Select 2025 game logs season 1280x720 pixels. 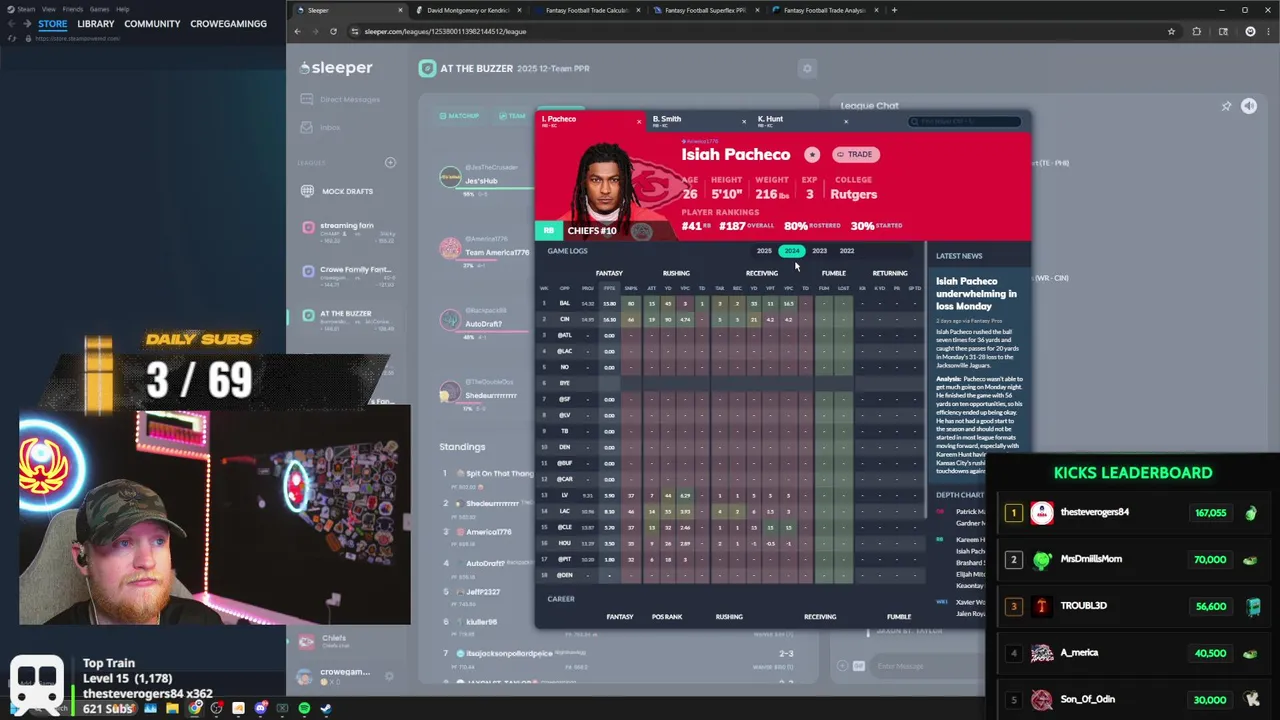764,251
